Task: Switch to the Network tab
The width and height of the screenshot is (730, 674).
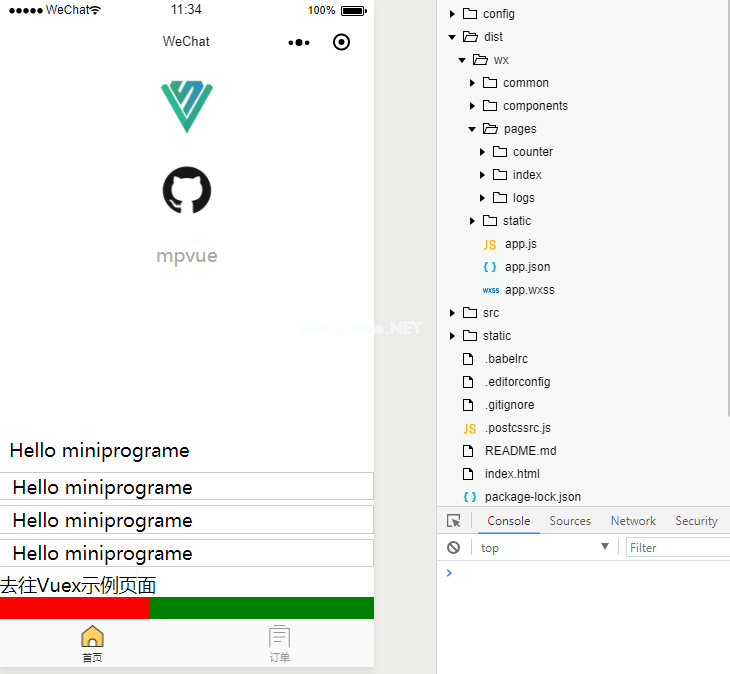Action: point(633,521)
